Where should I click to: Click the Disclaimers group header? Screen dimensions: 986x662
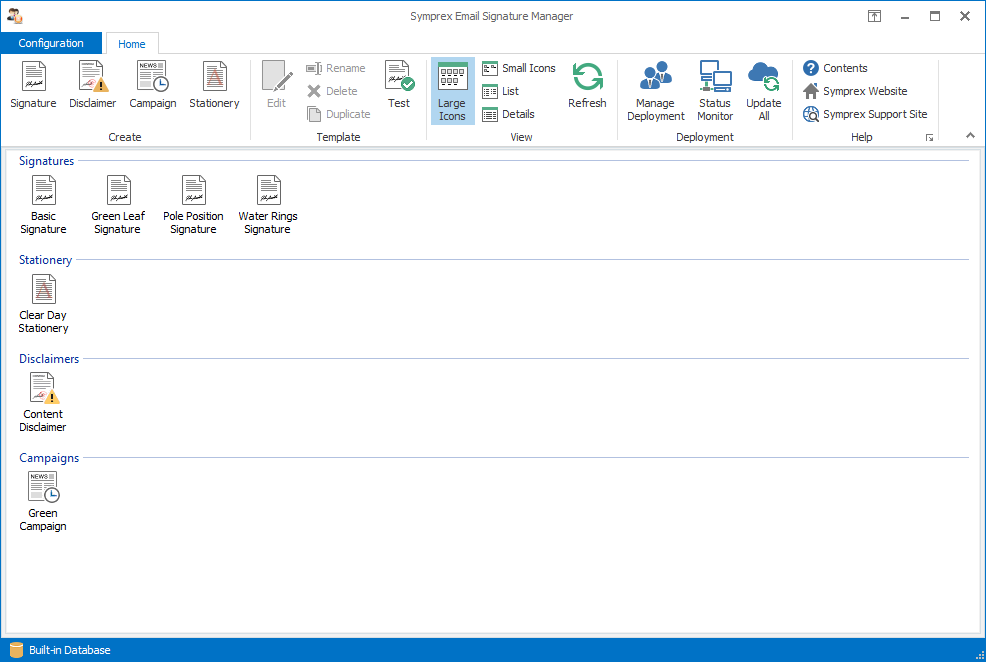[x=49, y=359]
